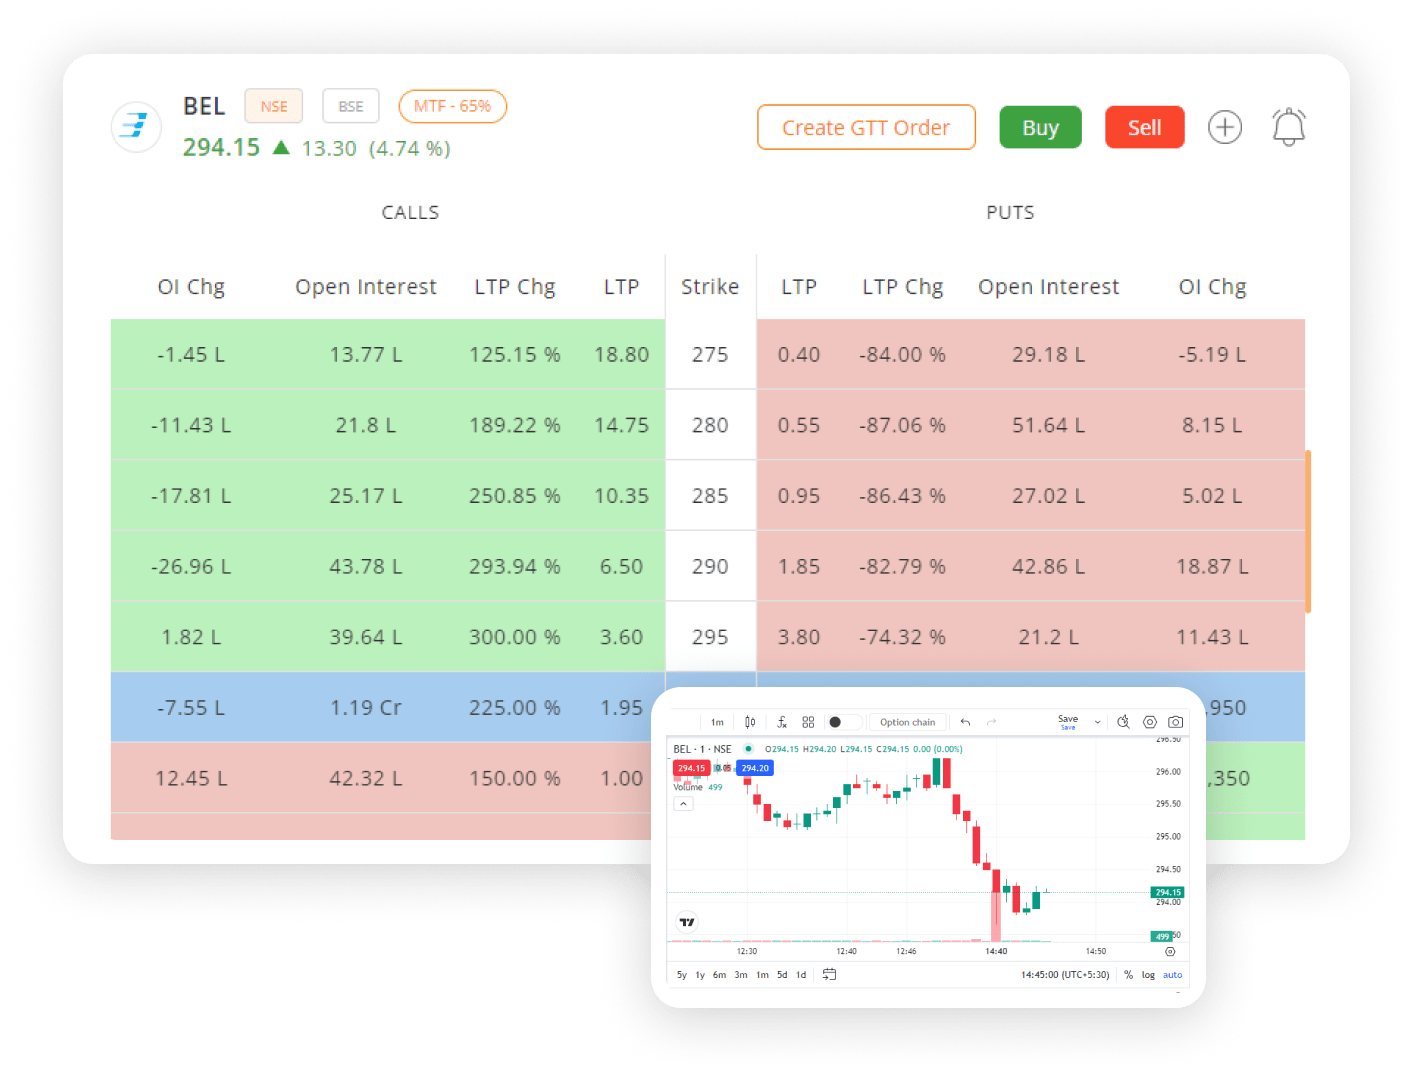1409x1076 pixels.
Task: Click the 294.20 buy price label on chart
Action: tap(755, 768)
